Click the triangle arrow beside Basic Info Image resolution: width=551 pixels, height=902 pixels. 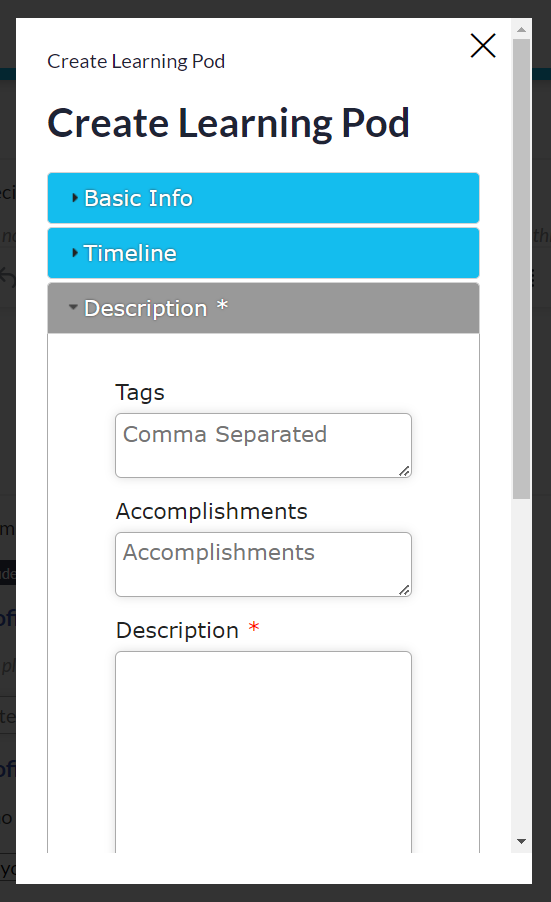point(74,198)
